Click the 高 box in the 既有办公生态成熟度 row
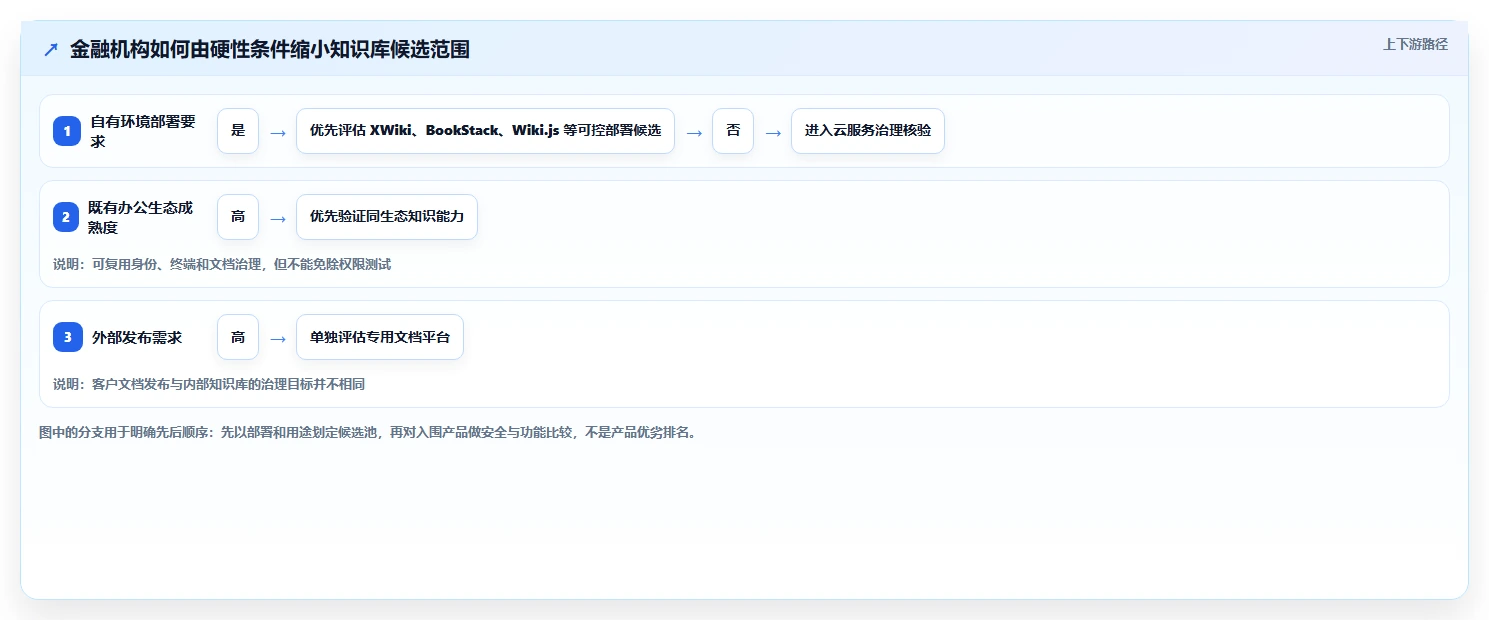1489x620 pixels. click(238, 217)
